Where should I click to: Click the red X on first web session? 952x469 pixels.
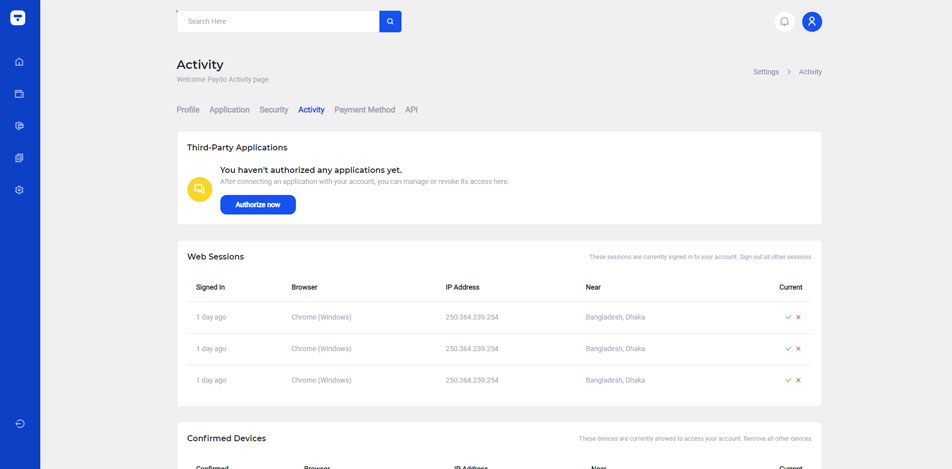coord(798,317)
